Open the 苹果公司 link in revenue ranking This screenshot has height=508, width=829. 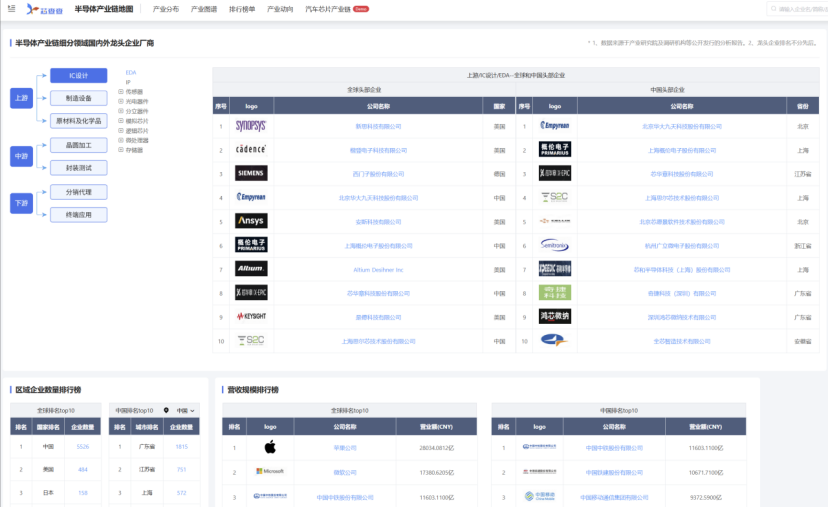[345, 448]
